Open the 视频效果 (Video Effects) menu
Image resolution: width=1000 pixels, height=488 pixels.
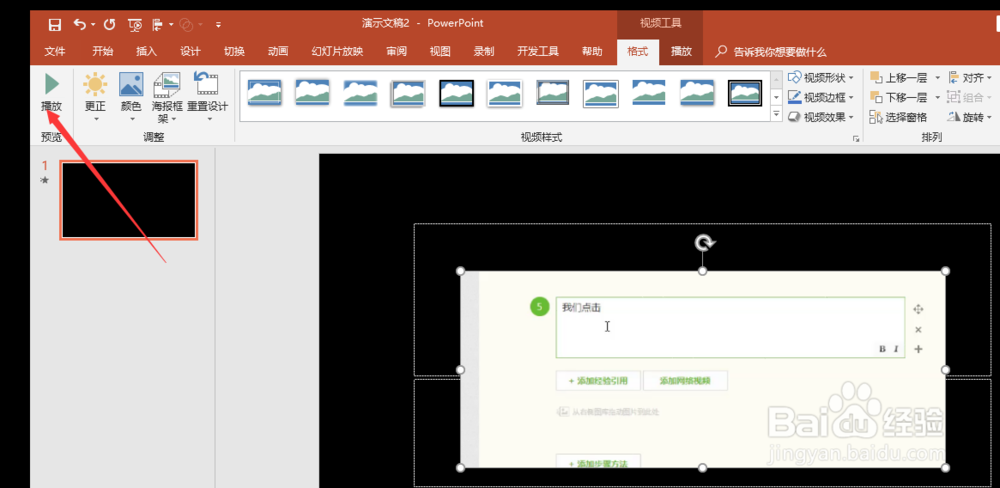click(x=821, y=117)
